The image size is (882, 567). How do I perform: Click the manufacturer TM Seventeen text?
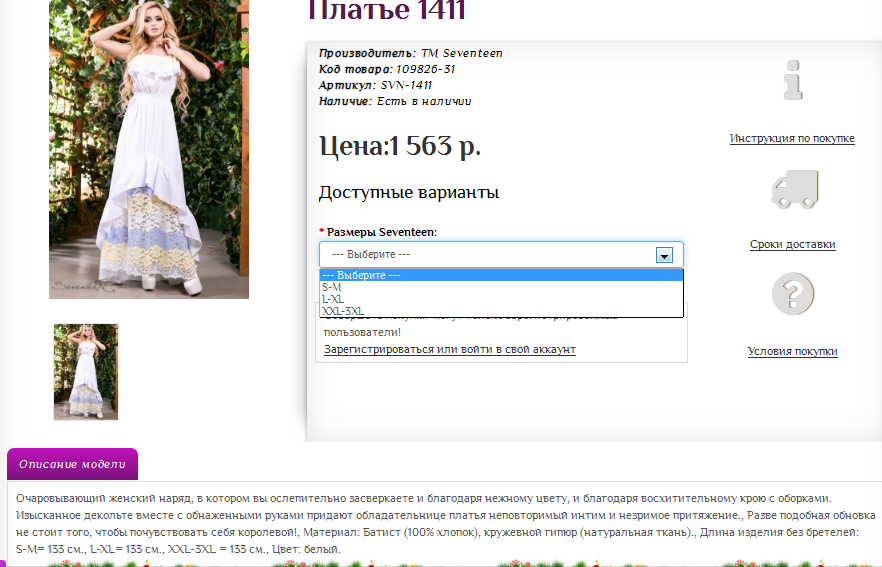click(x=462, y=53)
